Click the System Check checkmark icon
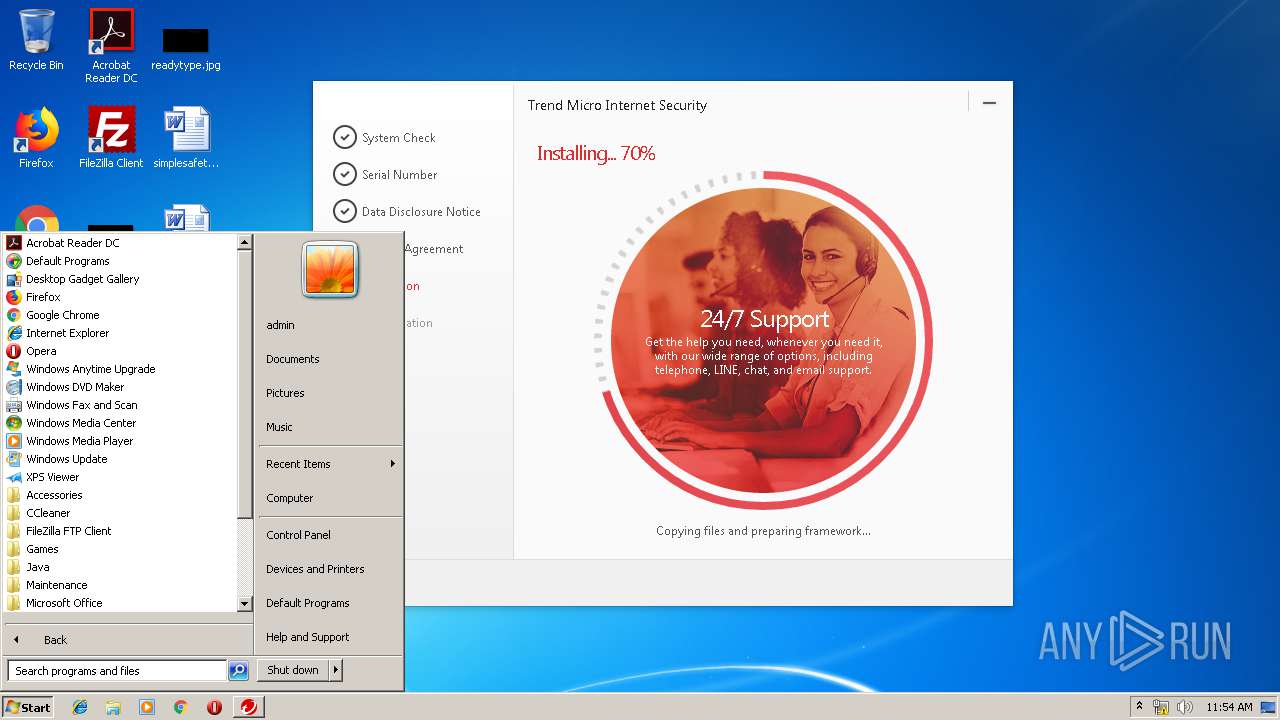Viewport: 1280px width, 720px height. click(345, 137)
